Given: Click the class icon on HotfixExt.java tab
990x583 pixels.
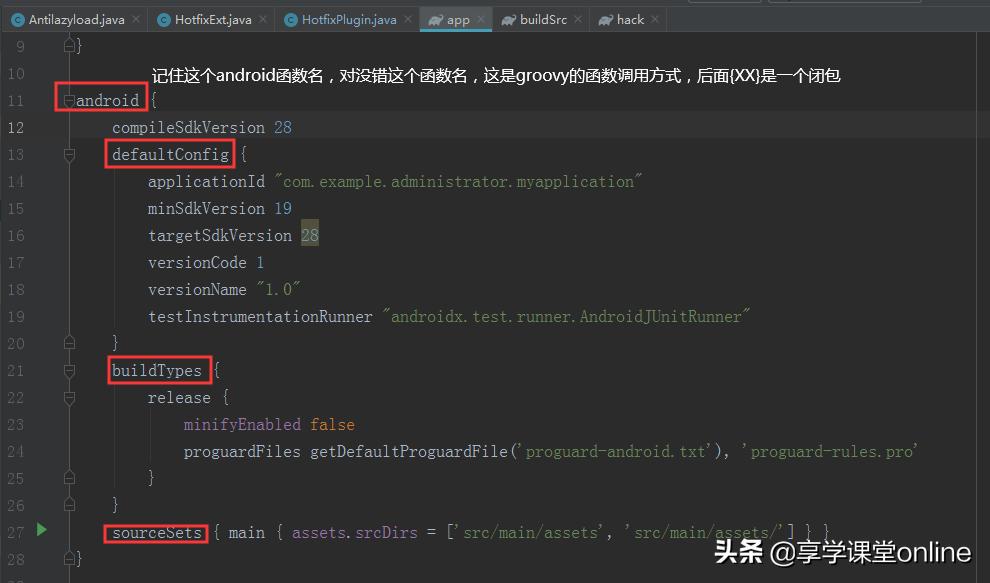Looking at the screenshot, I should (165, 18).
